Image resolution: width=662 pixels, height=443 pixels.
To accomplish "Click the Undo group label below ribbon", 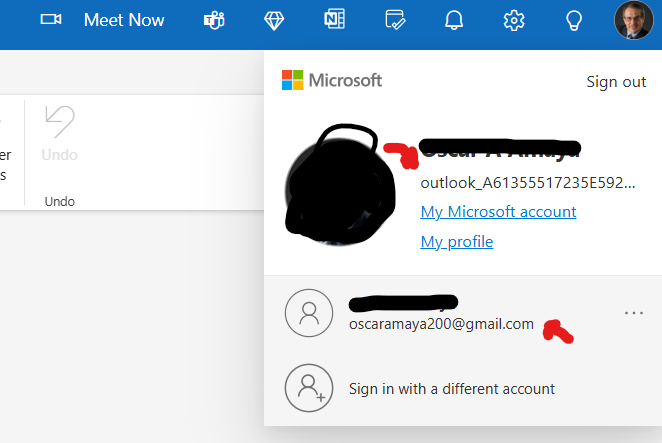I will tap(60, 201).
